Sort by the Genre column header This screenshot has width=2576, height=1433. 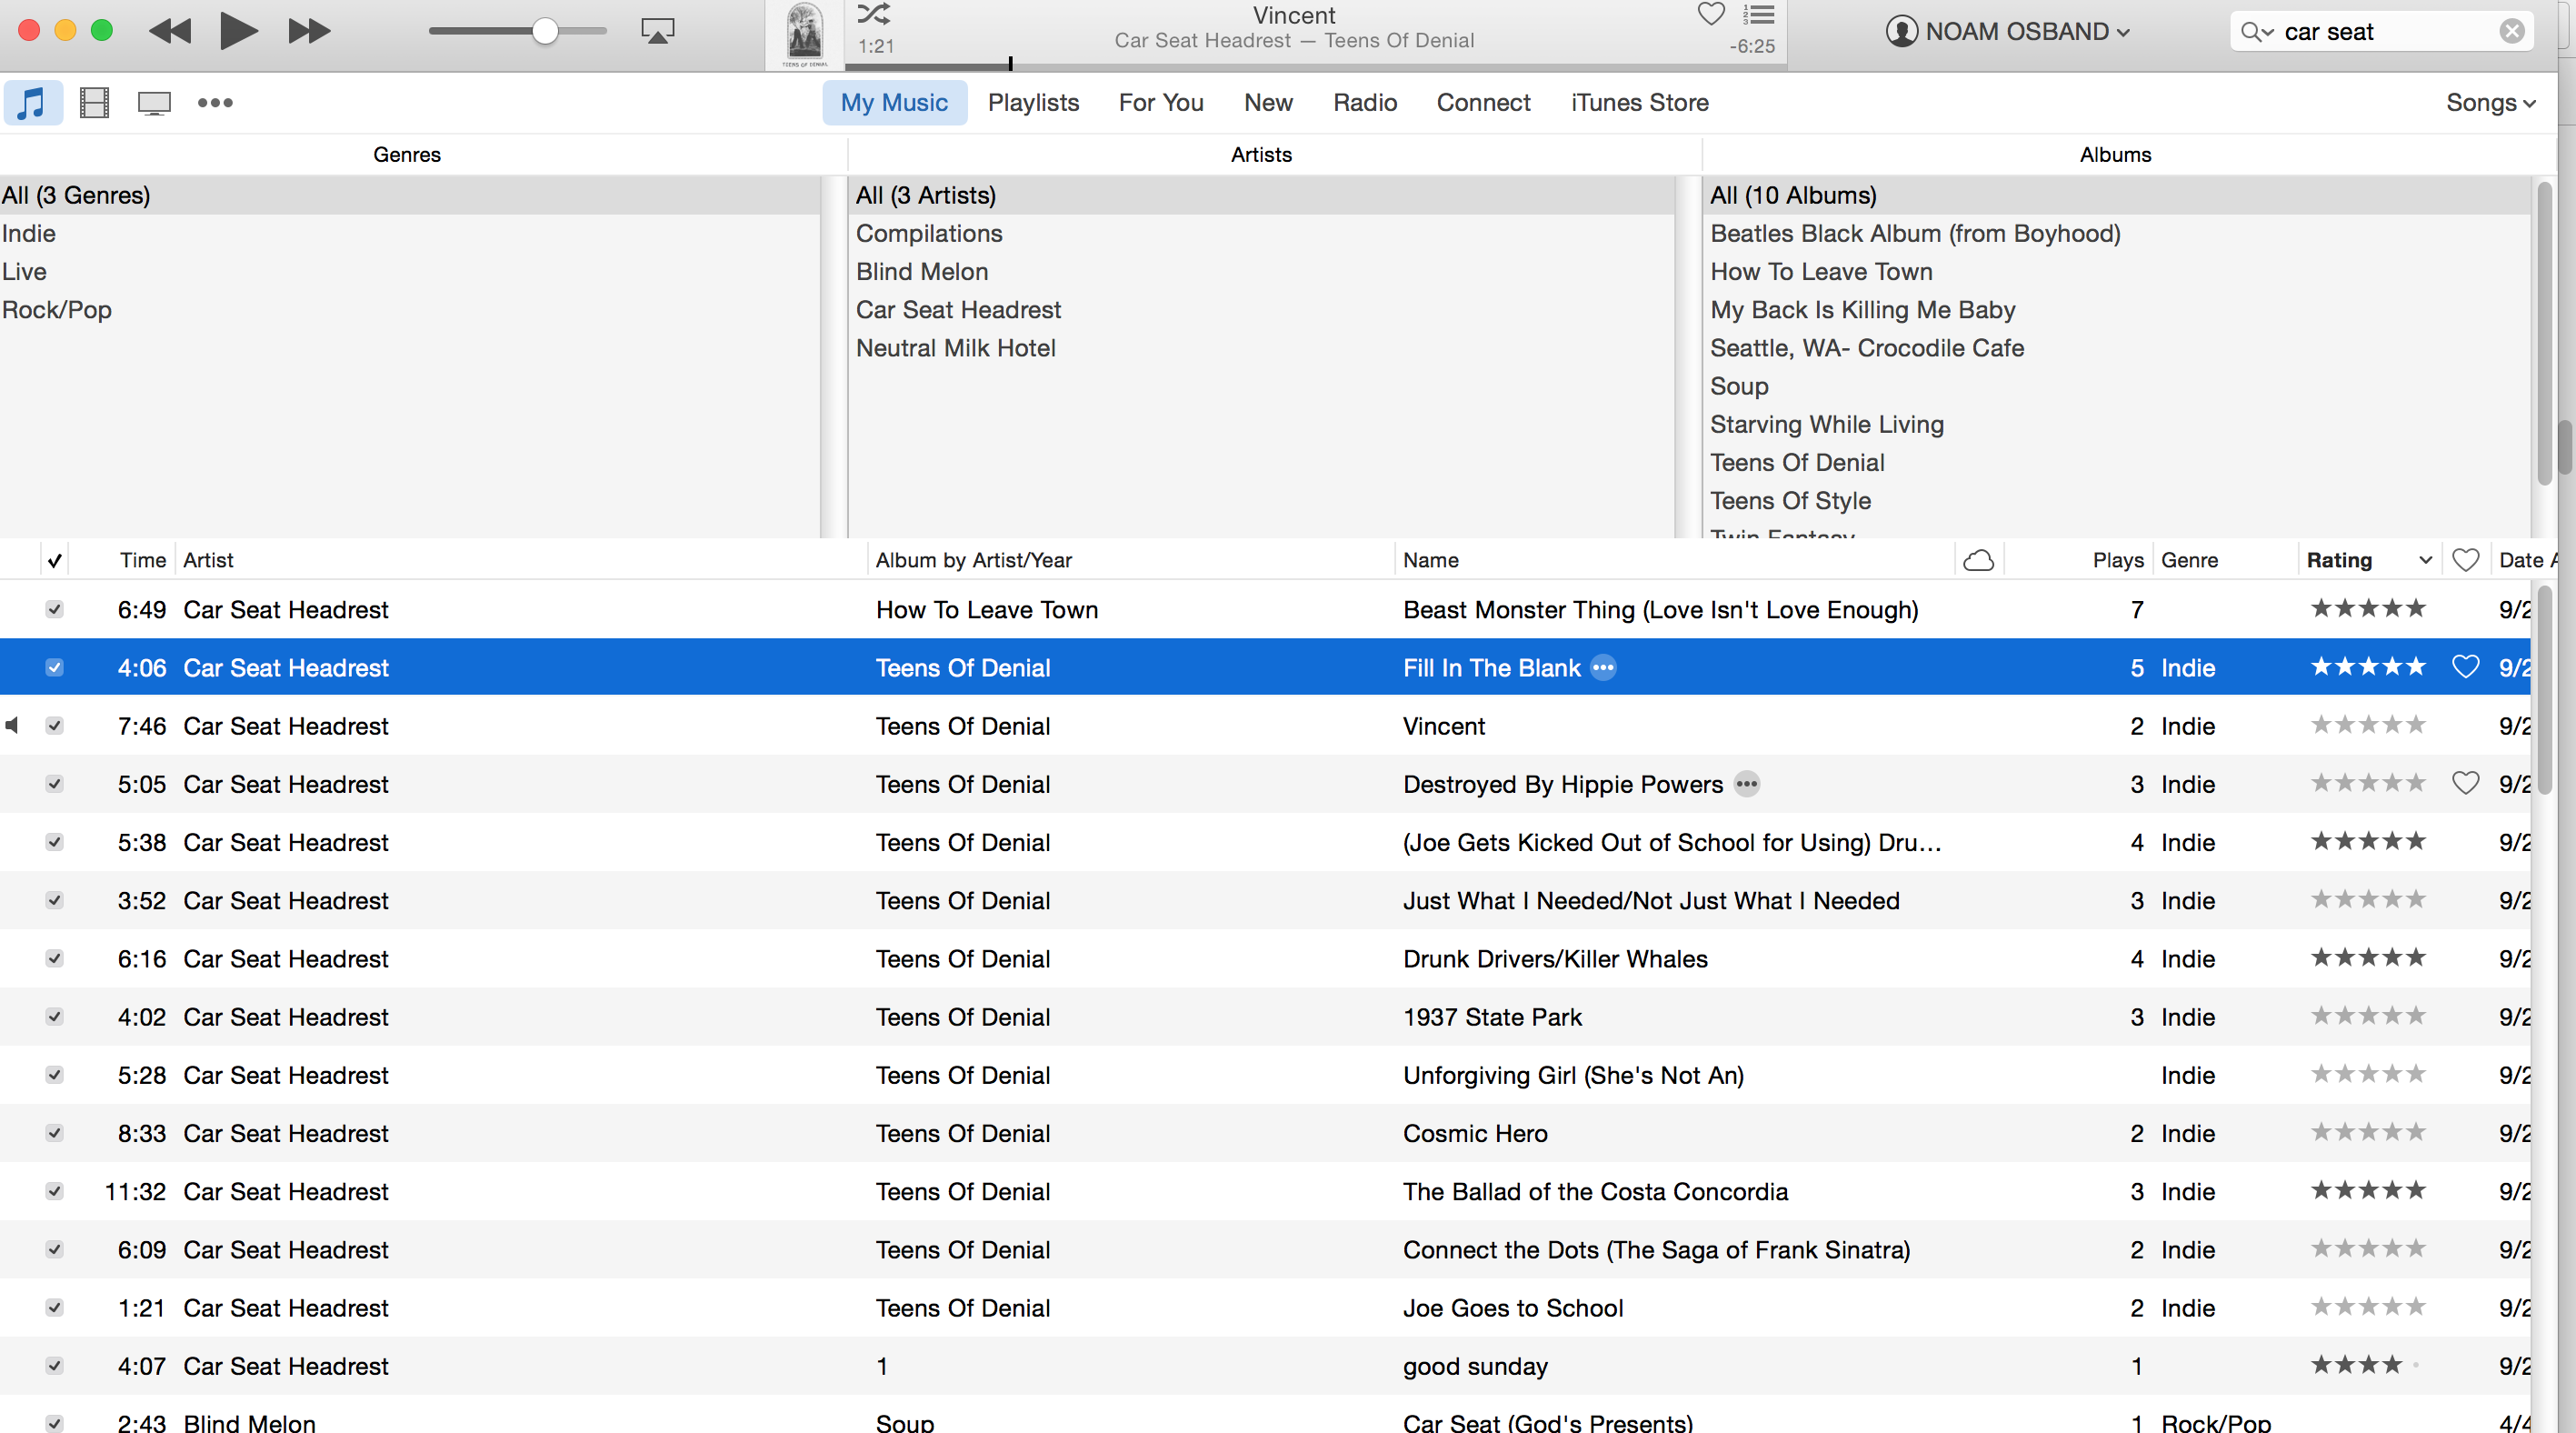click(x=2189, y=560)
